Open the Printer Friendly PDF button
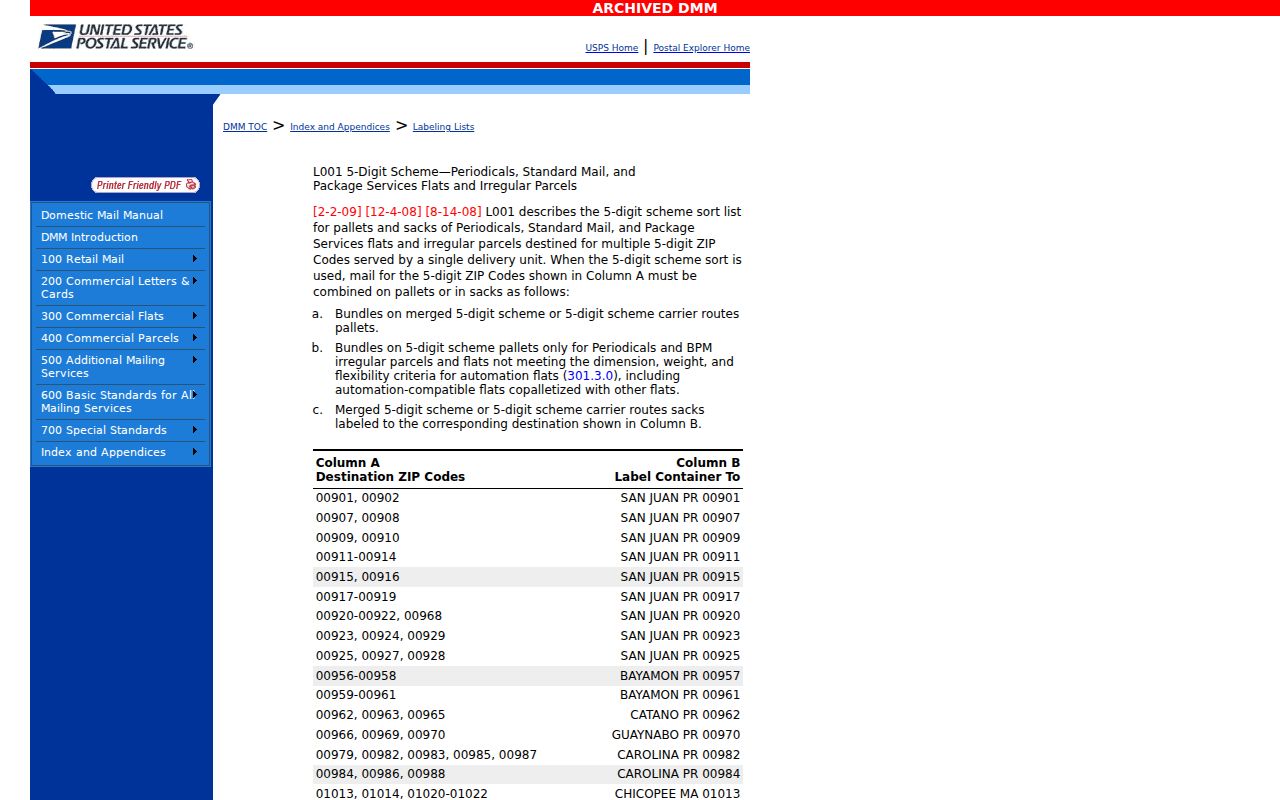 [145, 185]
